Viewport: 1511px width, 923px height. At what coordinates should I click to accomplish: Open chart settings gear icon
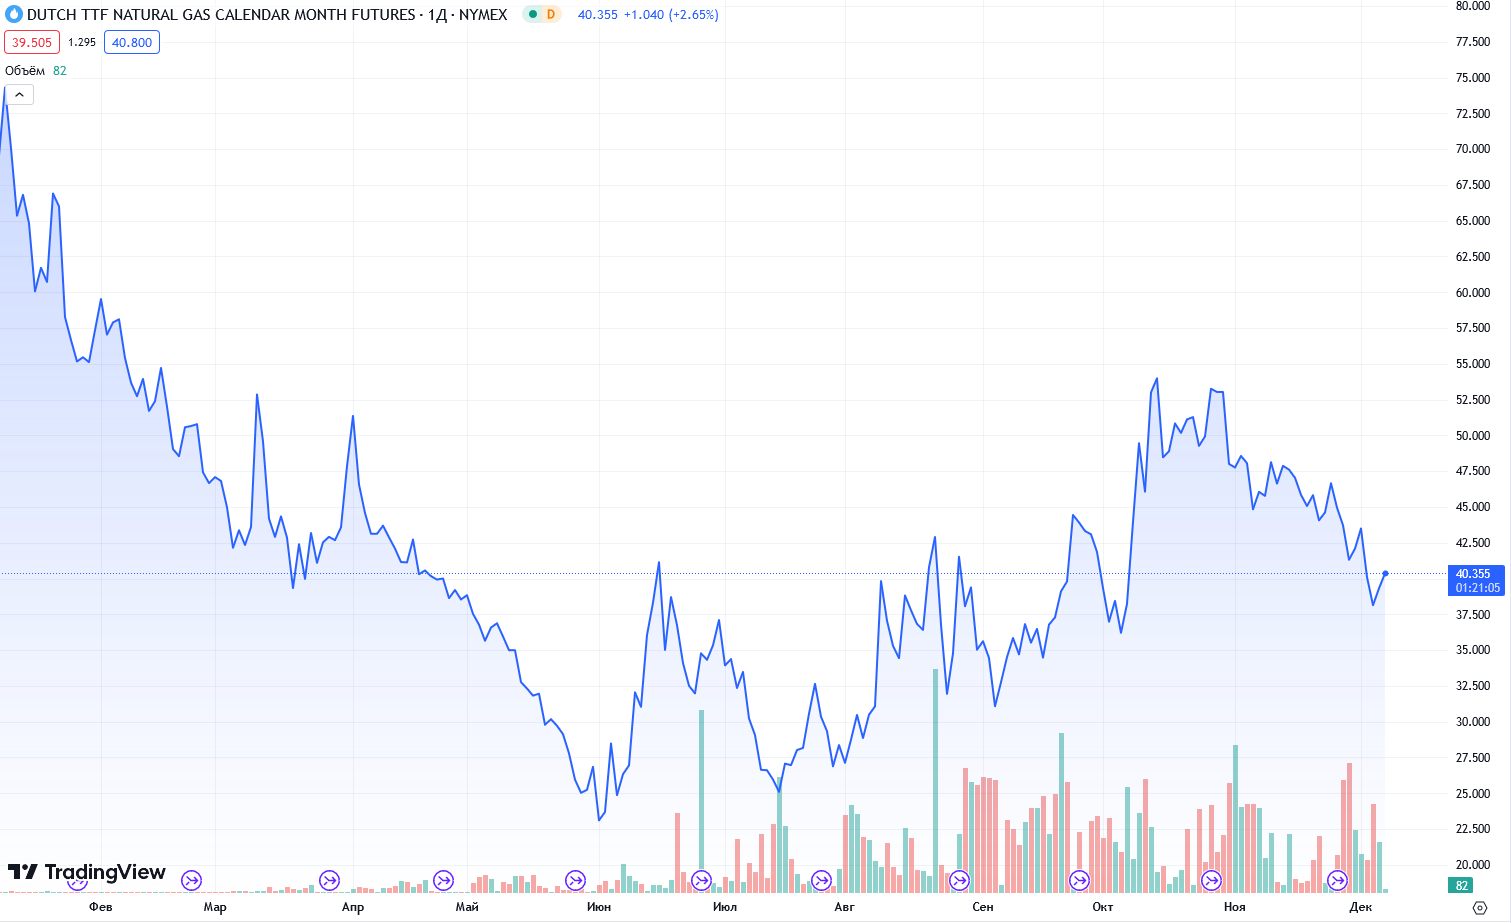[x=1480, y=907]
